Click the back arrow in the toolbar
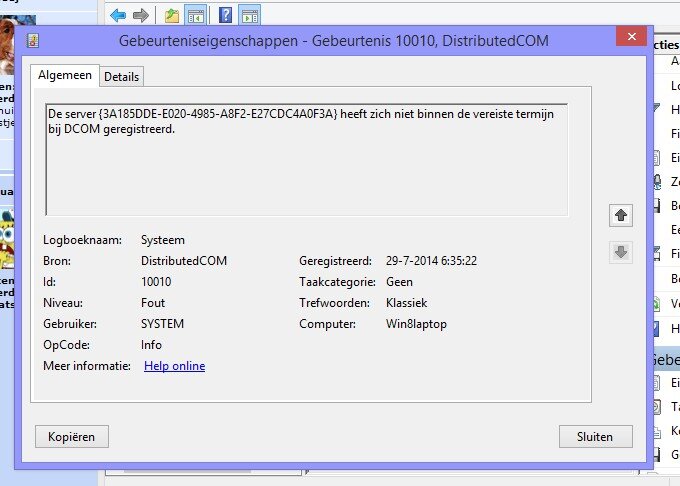Viewport: 680px width, 486px height. [118, 15]
